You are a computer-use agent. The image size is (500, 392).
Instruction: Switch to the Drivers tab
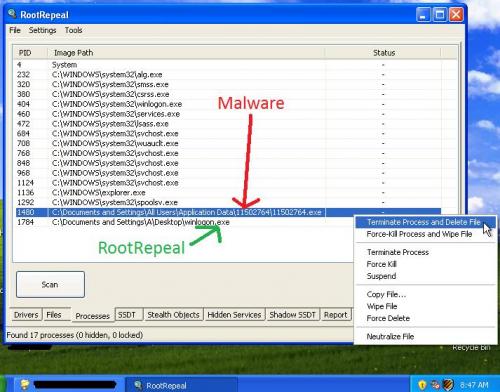pyautogui.click(x=26, y=315)
